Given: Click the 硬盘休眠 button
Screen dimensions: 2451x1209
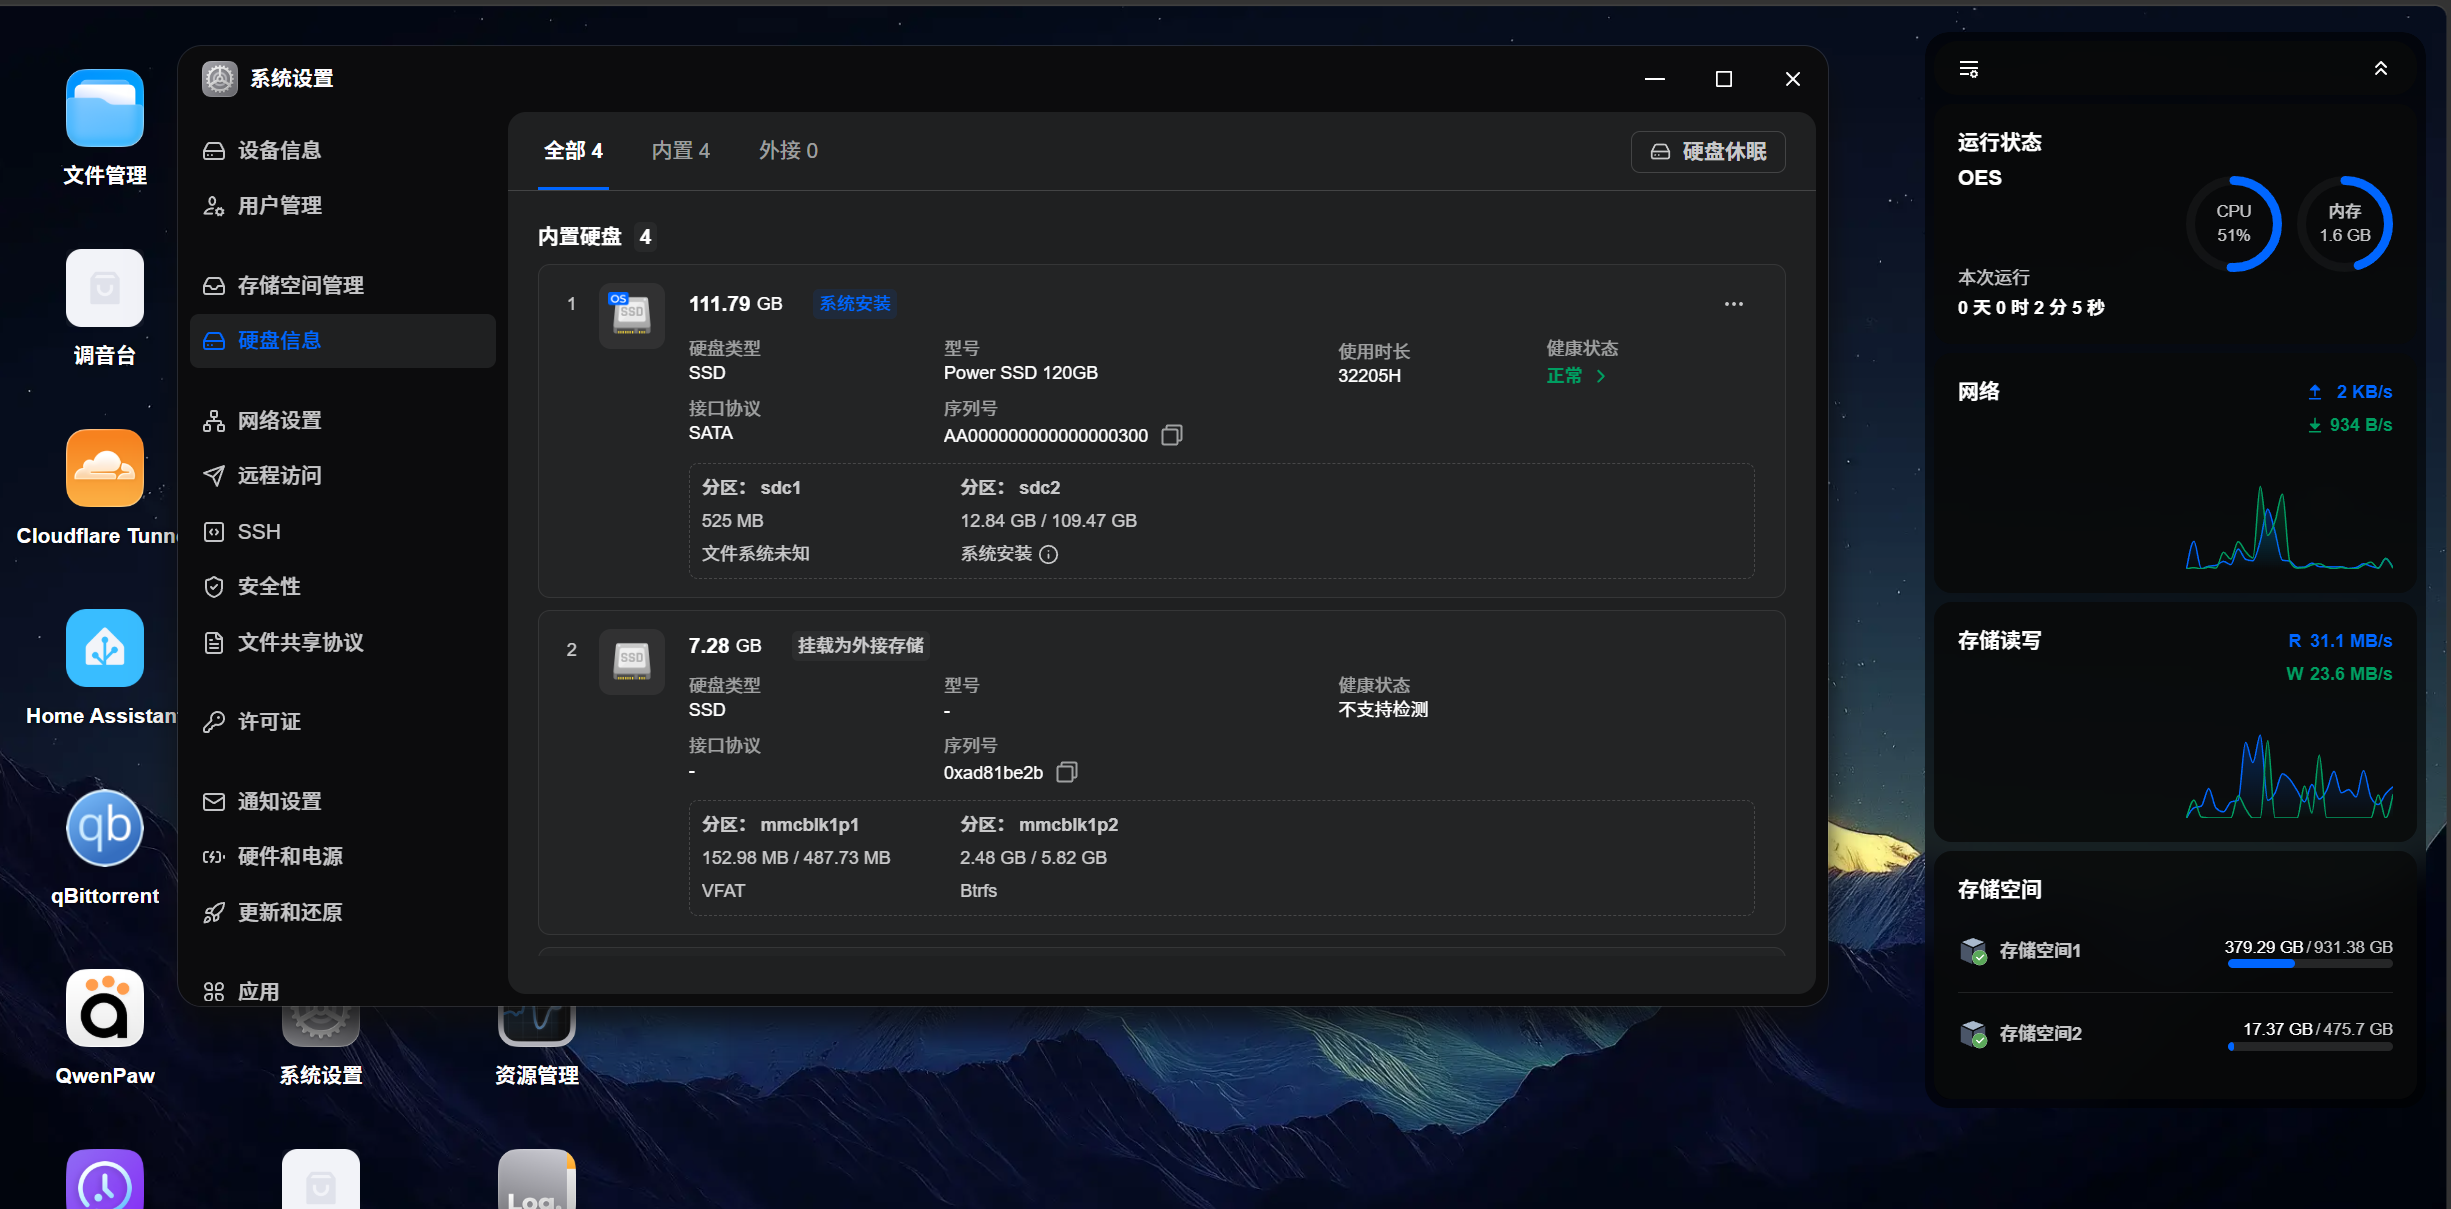Looking at the screenshot, I should coord(1708,151).
